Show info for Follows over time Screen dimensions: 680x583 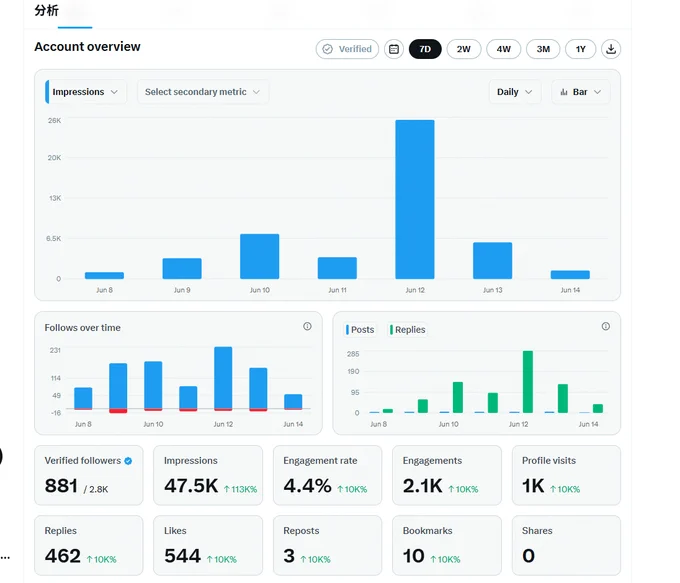307,326
